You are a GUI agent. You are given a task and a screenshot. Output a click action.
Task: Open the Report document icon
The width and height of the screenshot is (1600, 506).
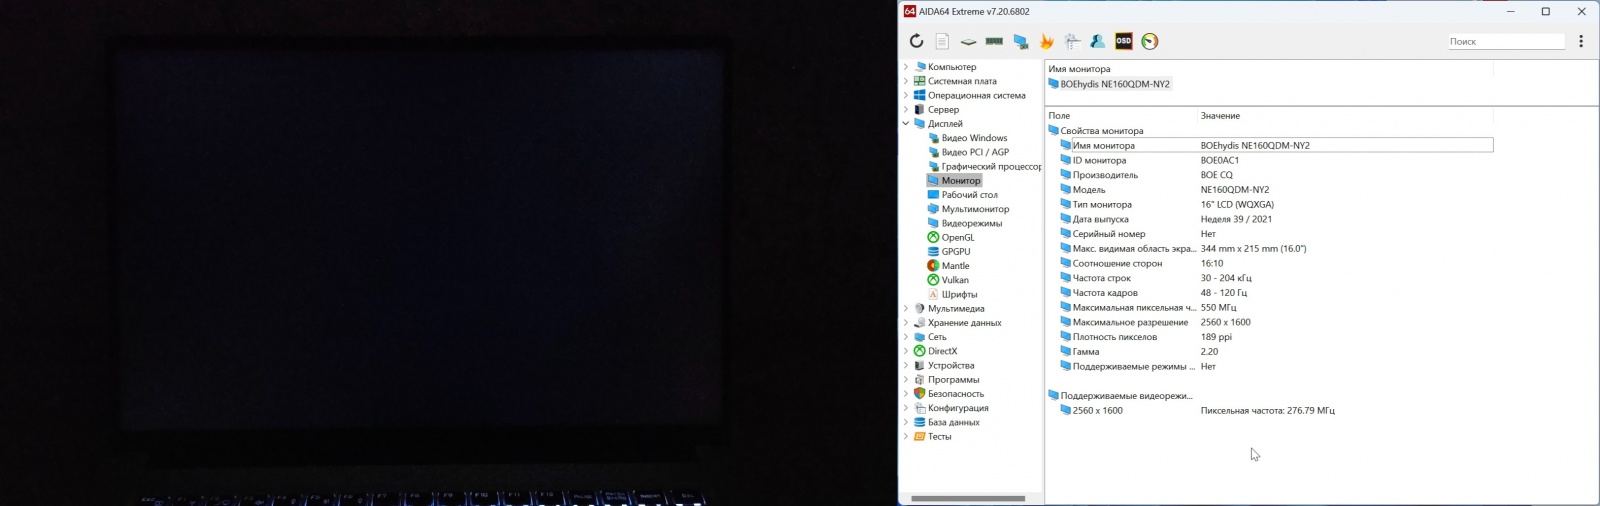point(942,41)
